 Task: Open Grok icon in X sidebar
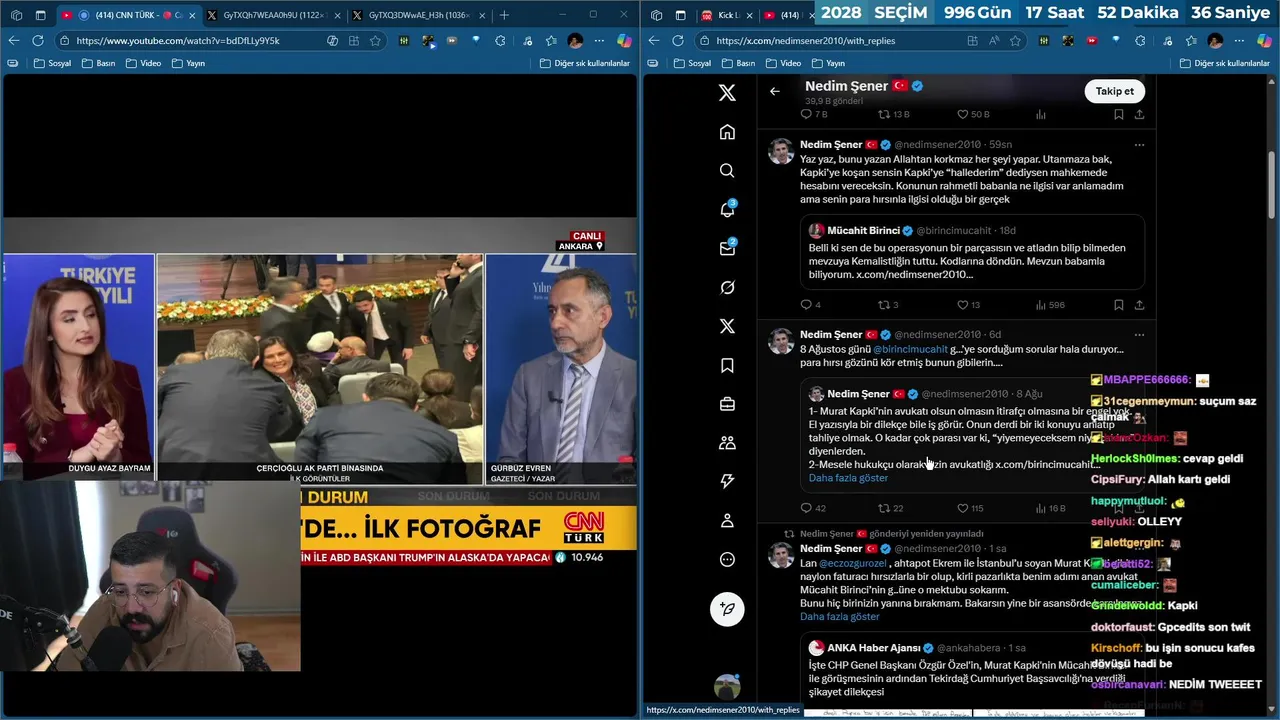[x=727, y=288]
